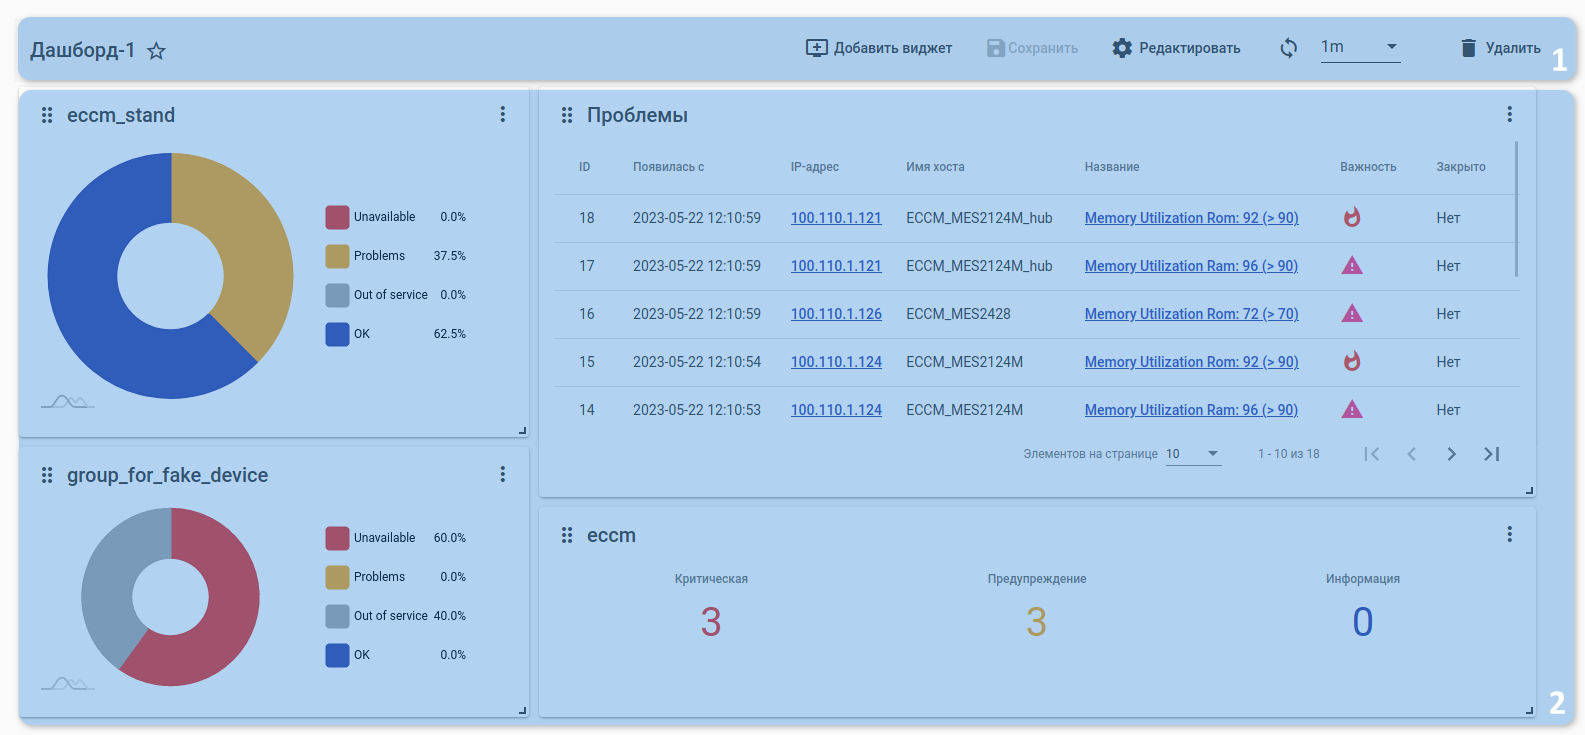Open the eccm_stand widget three-dot menu
The width and height of the screenshot is (1585, 735).
pos(503,115)
